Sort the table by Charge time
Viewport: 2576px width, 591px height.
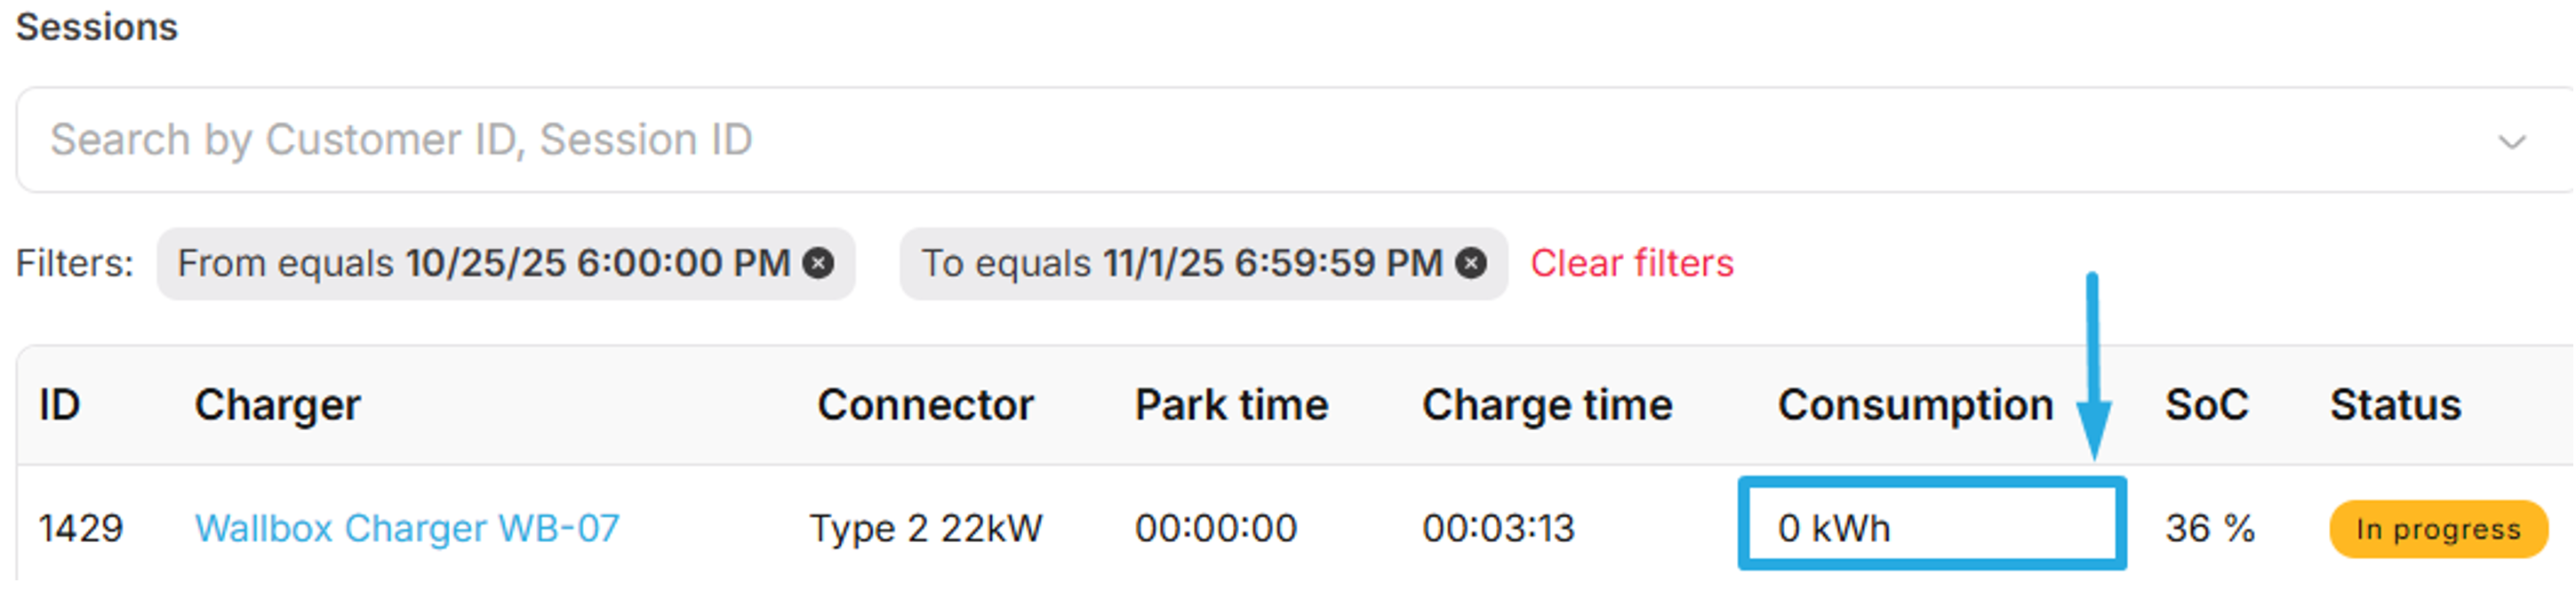[1547, 404]
